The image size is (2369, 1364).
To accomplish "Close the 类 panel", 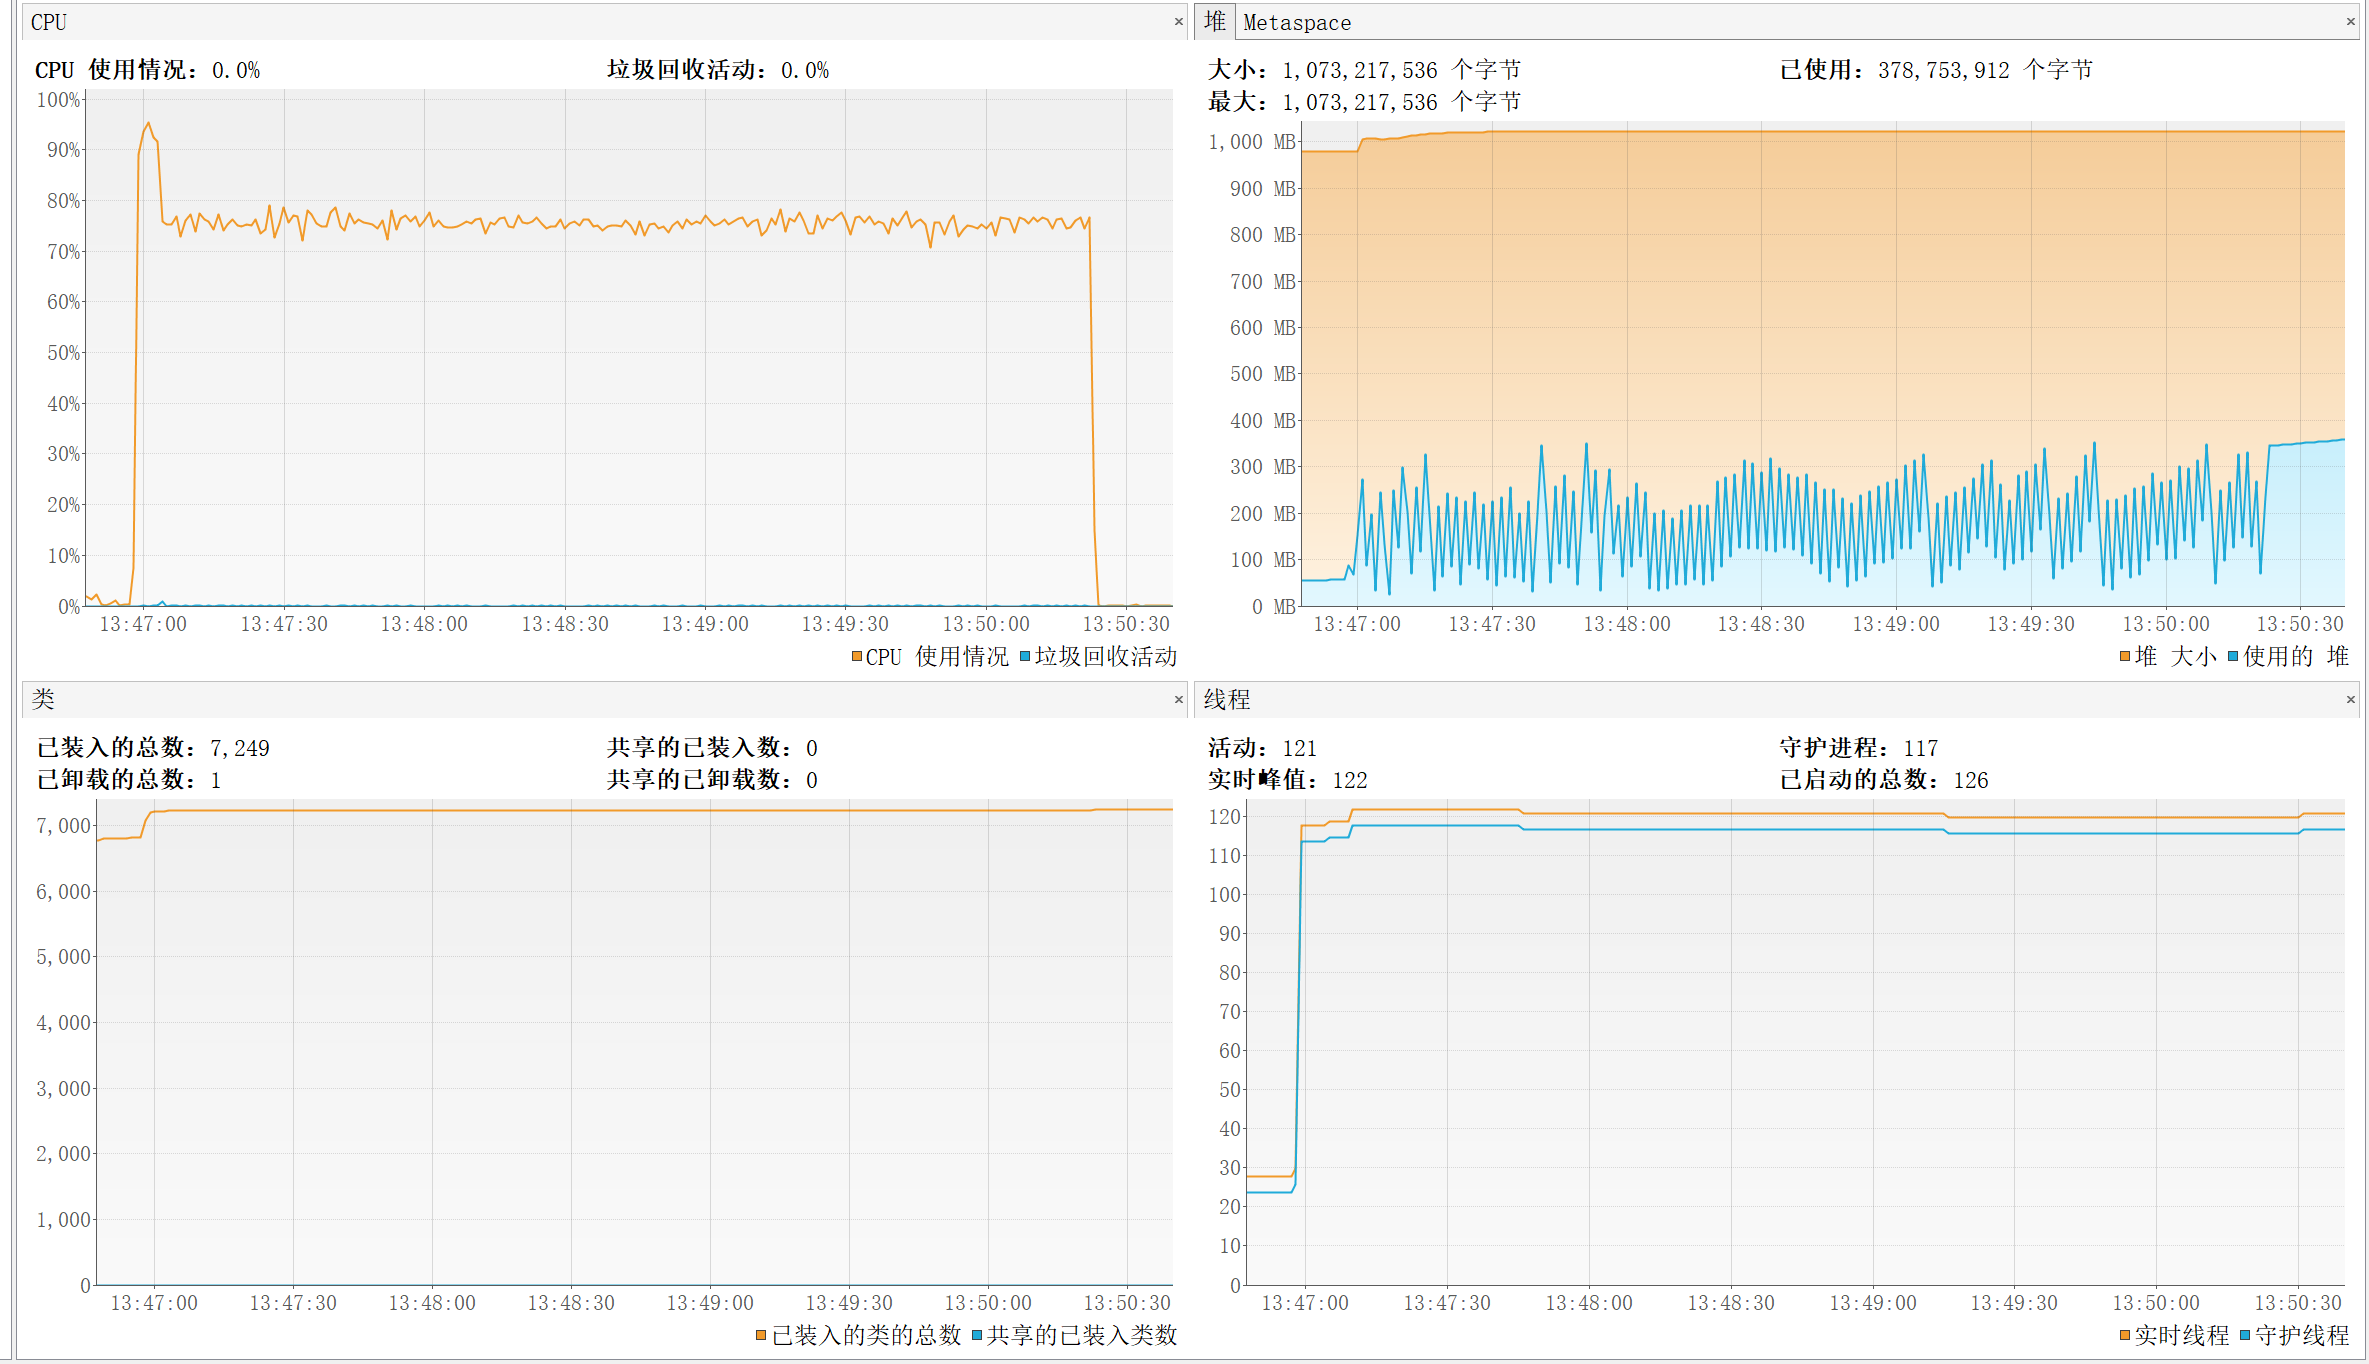I will (x=1178, y=699).
